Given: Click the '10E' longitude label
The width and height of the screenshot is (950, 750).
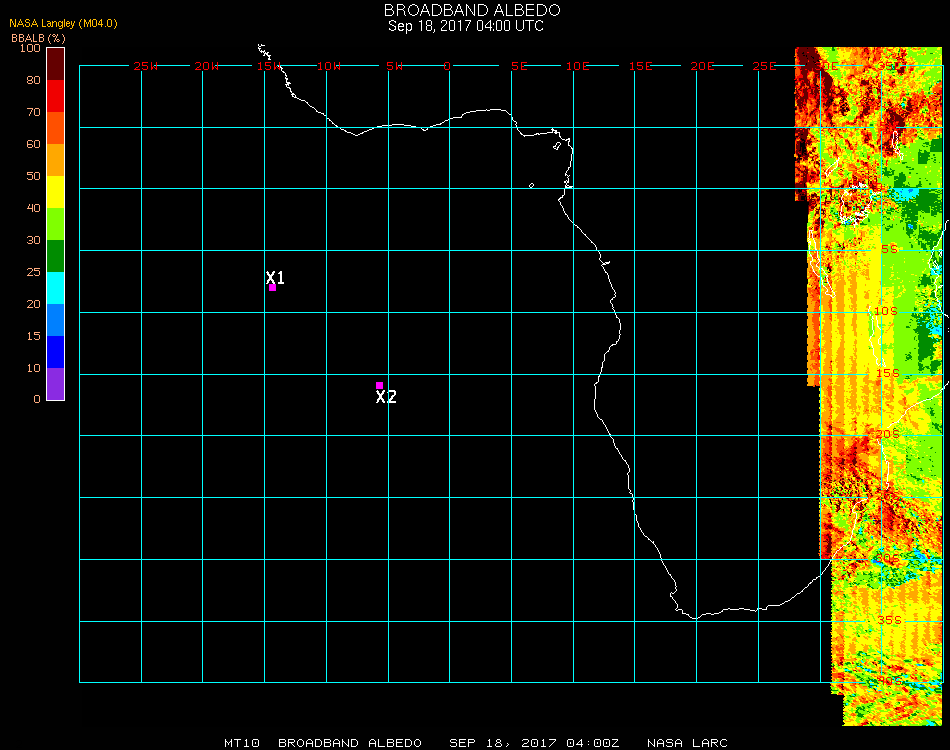Looking at the screenshot, I should (x=577, y=66).
